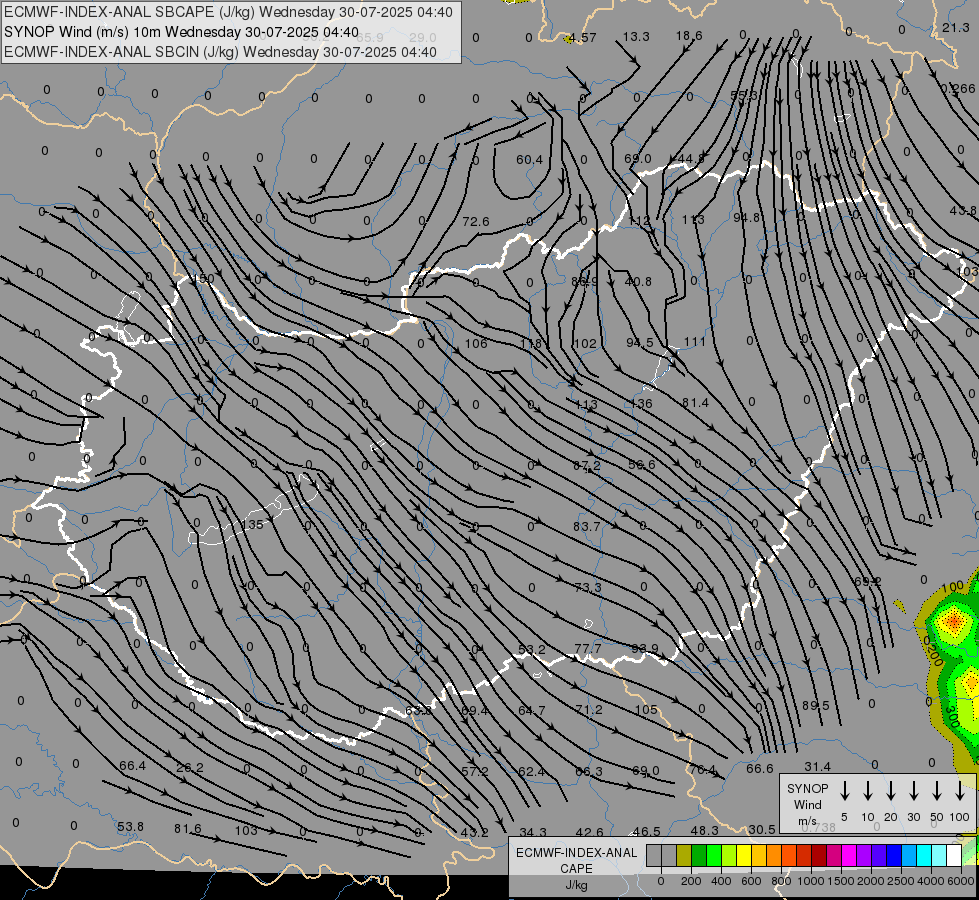Click the 6000 tick label on color scale
Image resolution: width=979 pixels, height=900 pixels.
pos(962,881)
